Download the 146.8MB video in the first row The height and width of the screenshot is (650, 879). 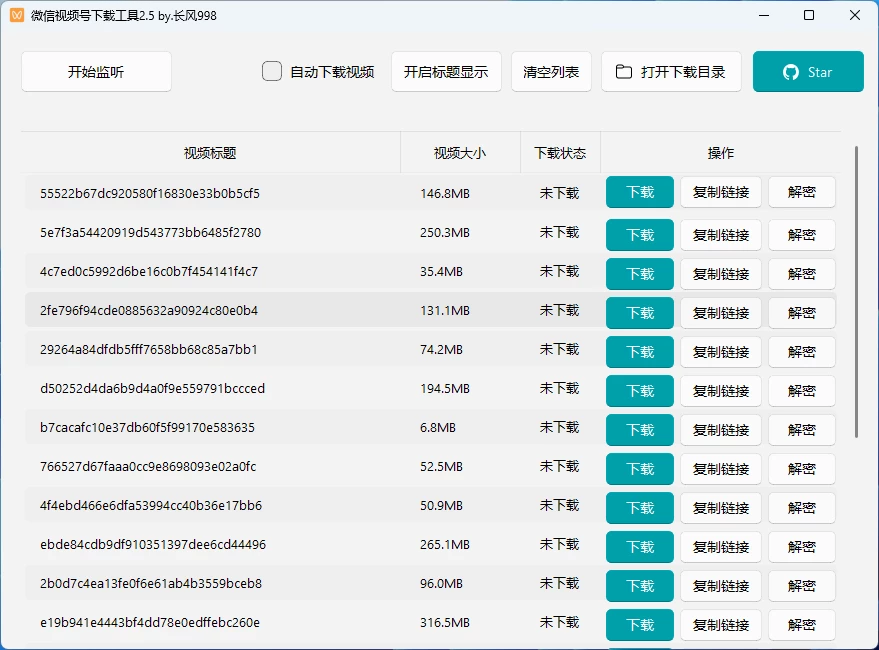coord(639,192)
